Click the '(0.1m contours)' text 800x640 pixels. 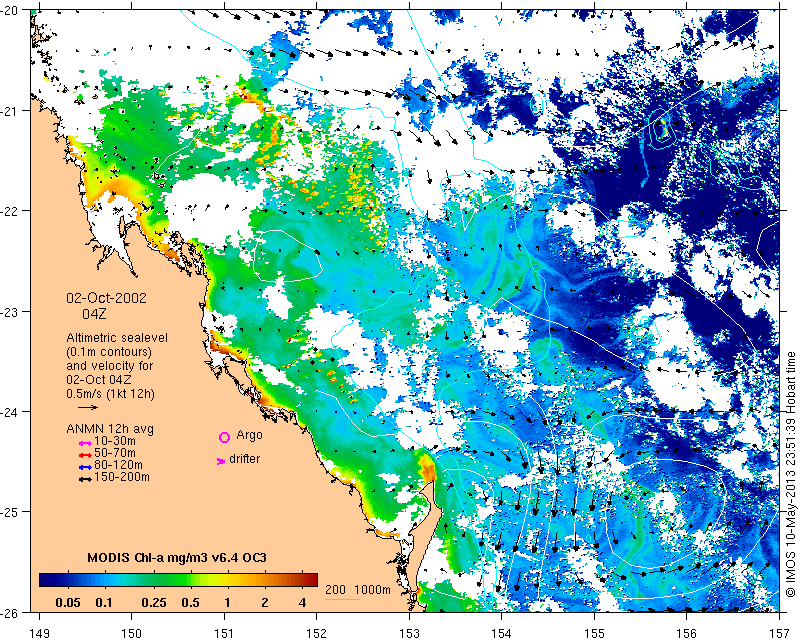coord(109,352)
